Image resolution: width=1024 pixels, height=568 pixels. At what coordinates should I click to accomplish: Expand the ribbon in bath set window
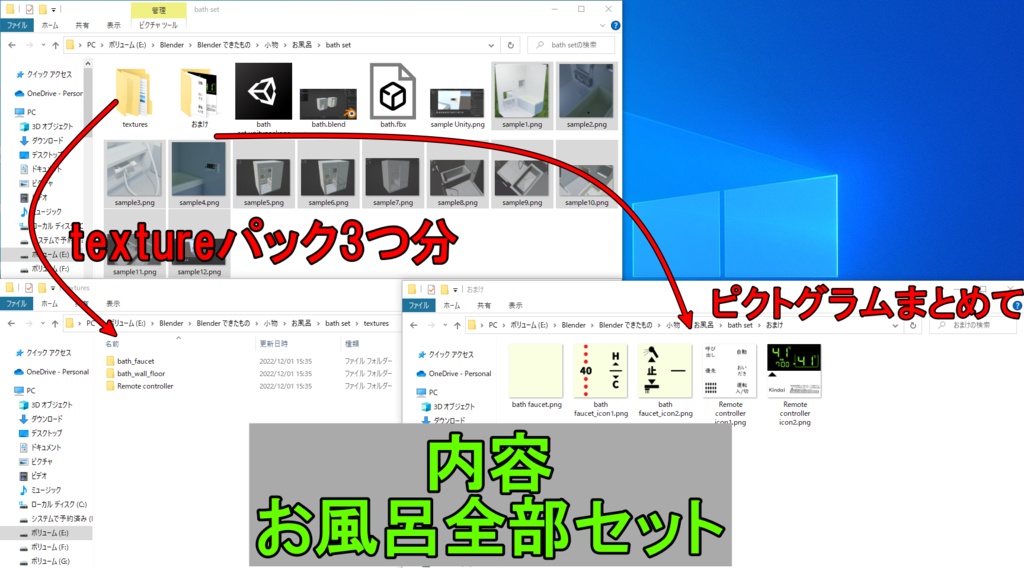tap(602, 25)
